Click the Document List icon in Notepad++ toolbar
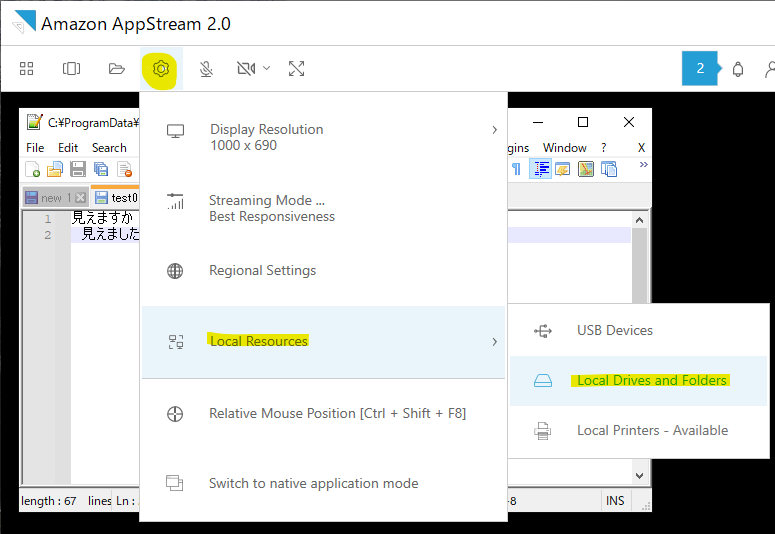Screen dimensions: 775x534 (x=609, y=169)
